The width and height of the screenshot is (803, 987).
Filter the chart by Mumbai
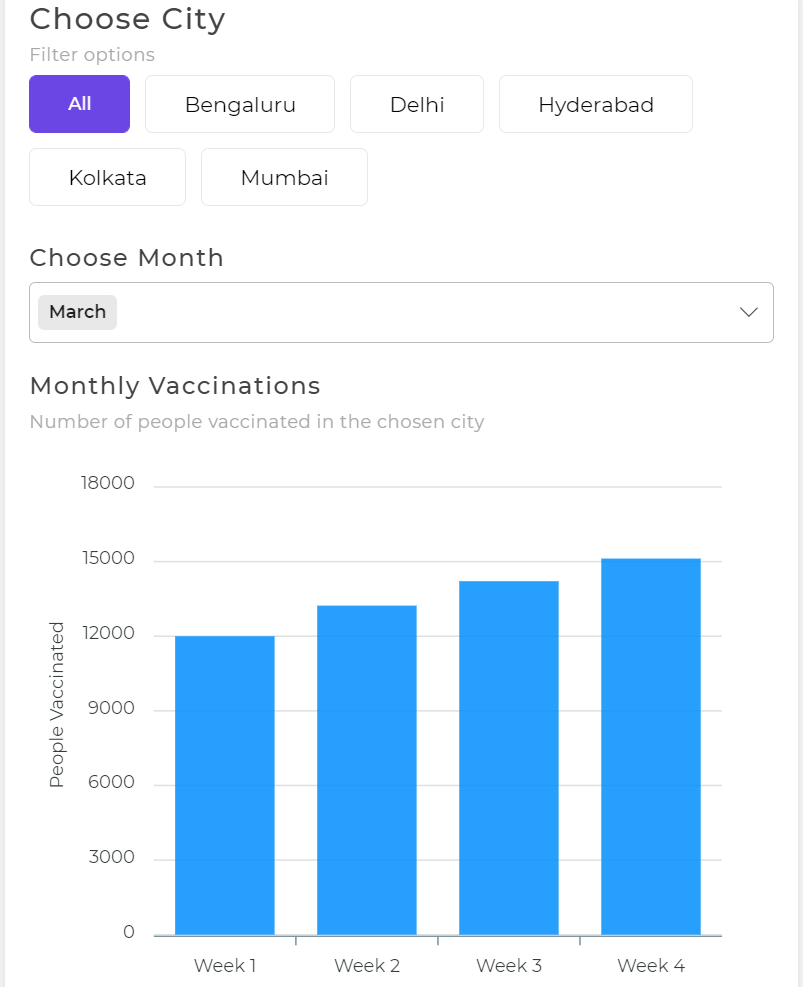click(284, 178)
